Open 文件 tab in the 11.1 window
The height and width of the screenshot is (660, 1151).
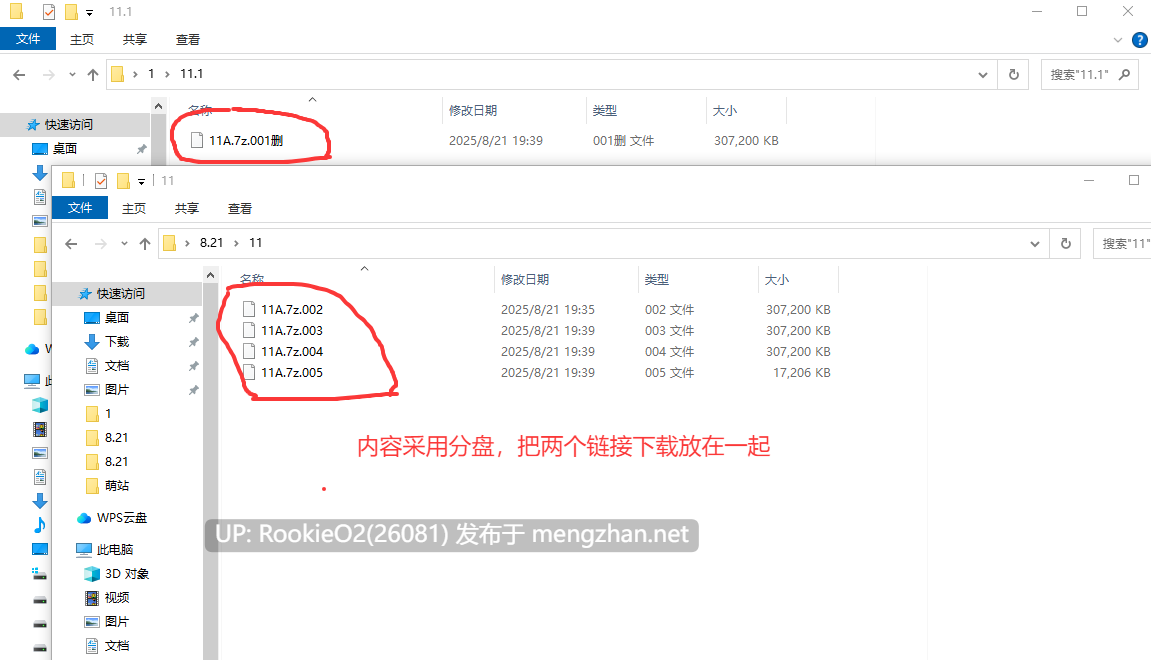pos(28,39)
